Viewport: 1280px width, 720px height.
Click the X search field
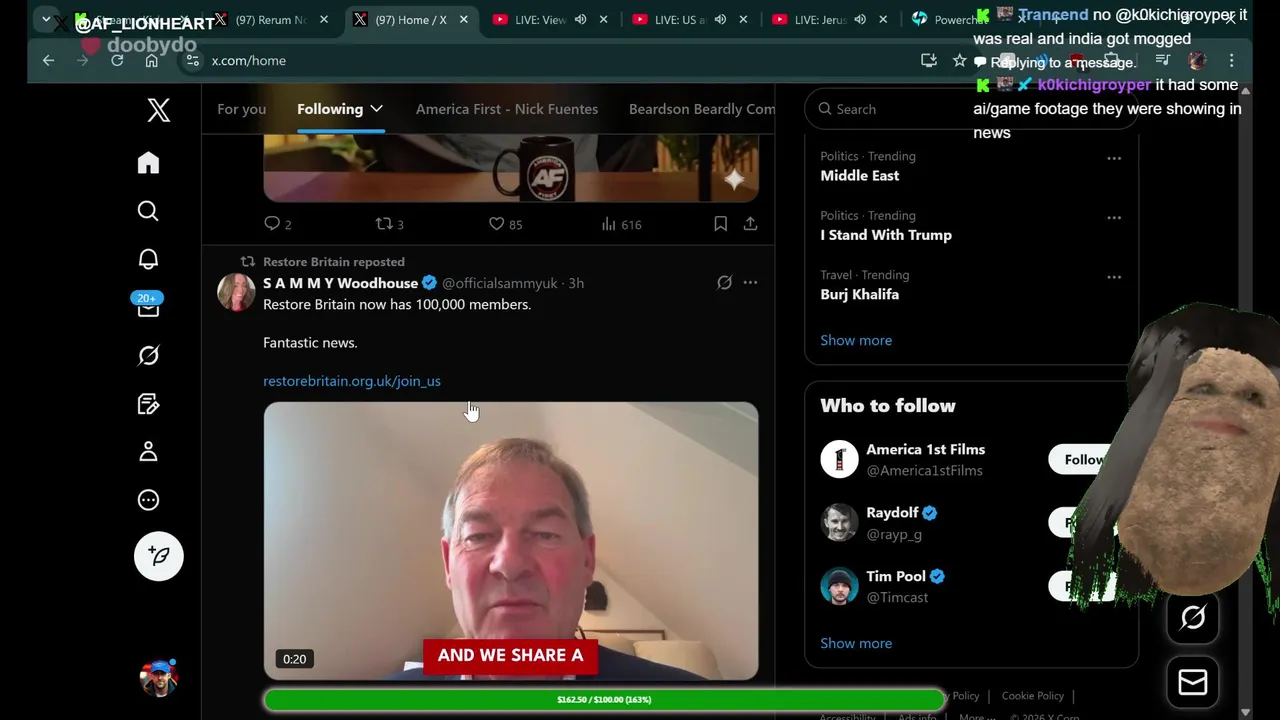pos(970,109)
